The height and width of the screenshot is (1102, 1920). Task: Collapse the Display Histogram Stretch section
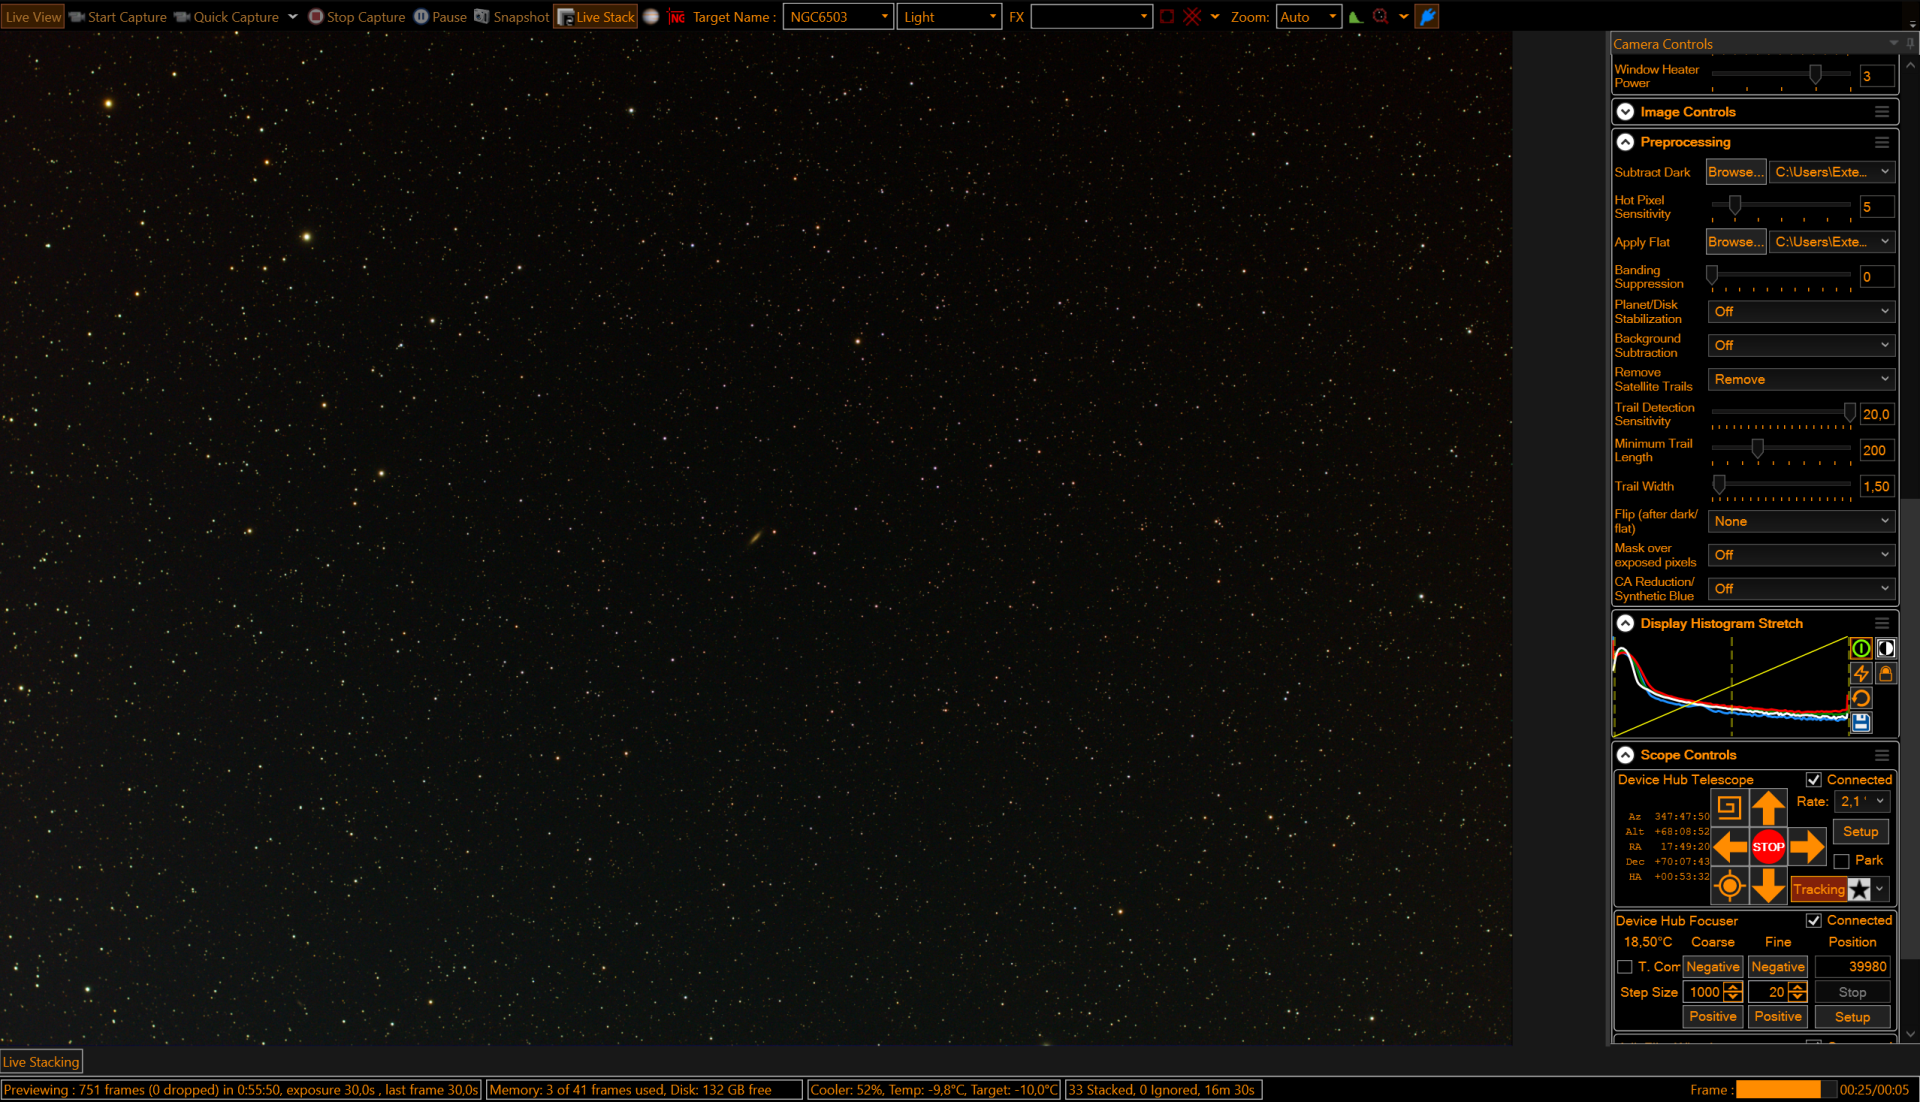point(1626,623)
